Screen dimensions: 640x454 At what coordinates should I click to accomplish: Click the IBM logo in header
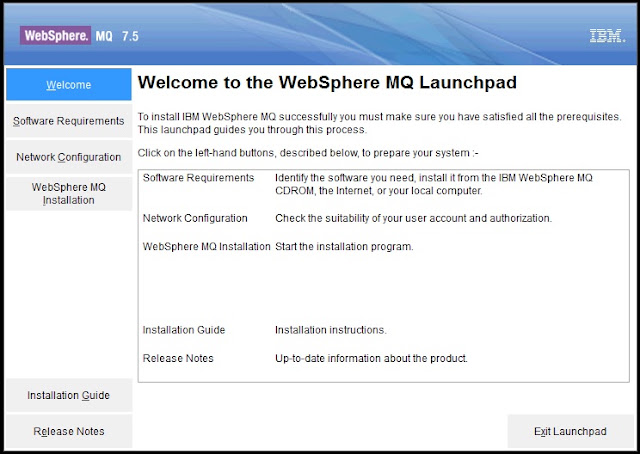607,36
